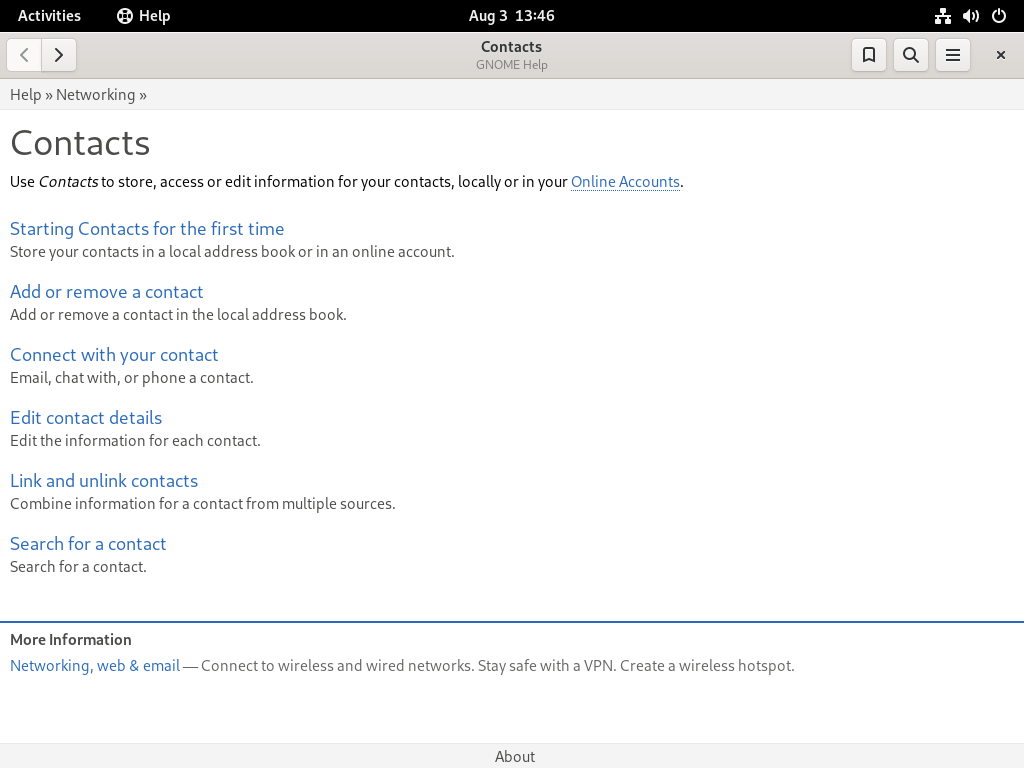Open the hamburger menu in the header bar
This screenshot has height=768, width=1024.
coord(953,55)
